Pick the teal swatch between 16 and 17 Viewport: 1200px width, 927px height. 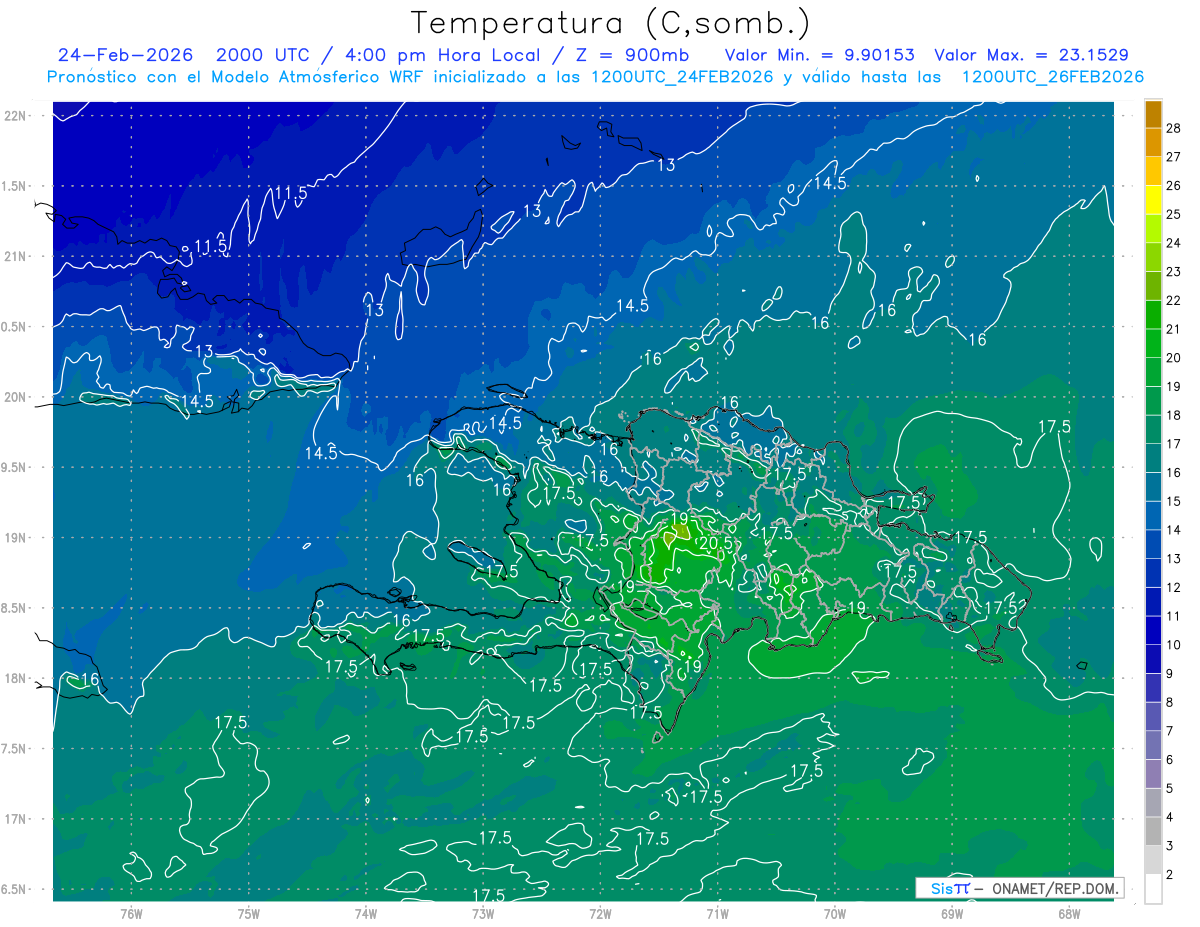(1153, 458)
